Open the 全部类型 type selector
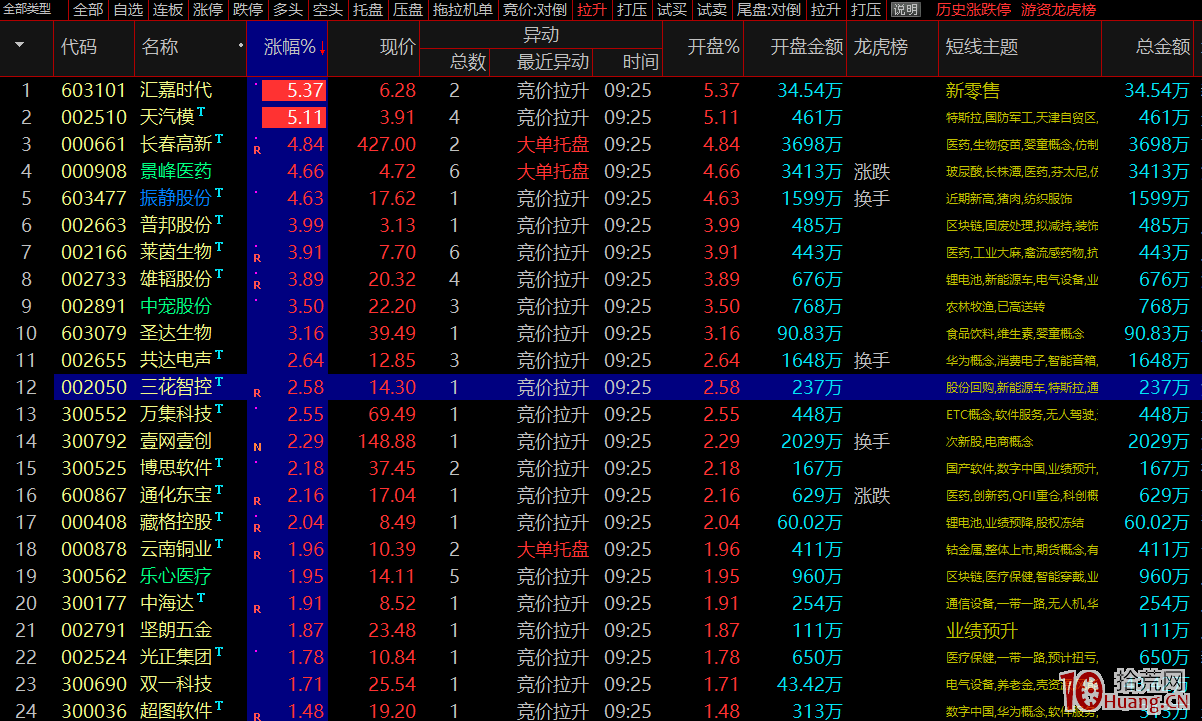The image size is (1202, 721). pyautogui.click(x=26, y=9)
